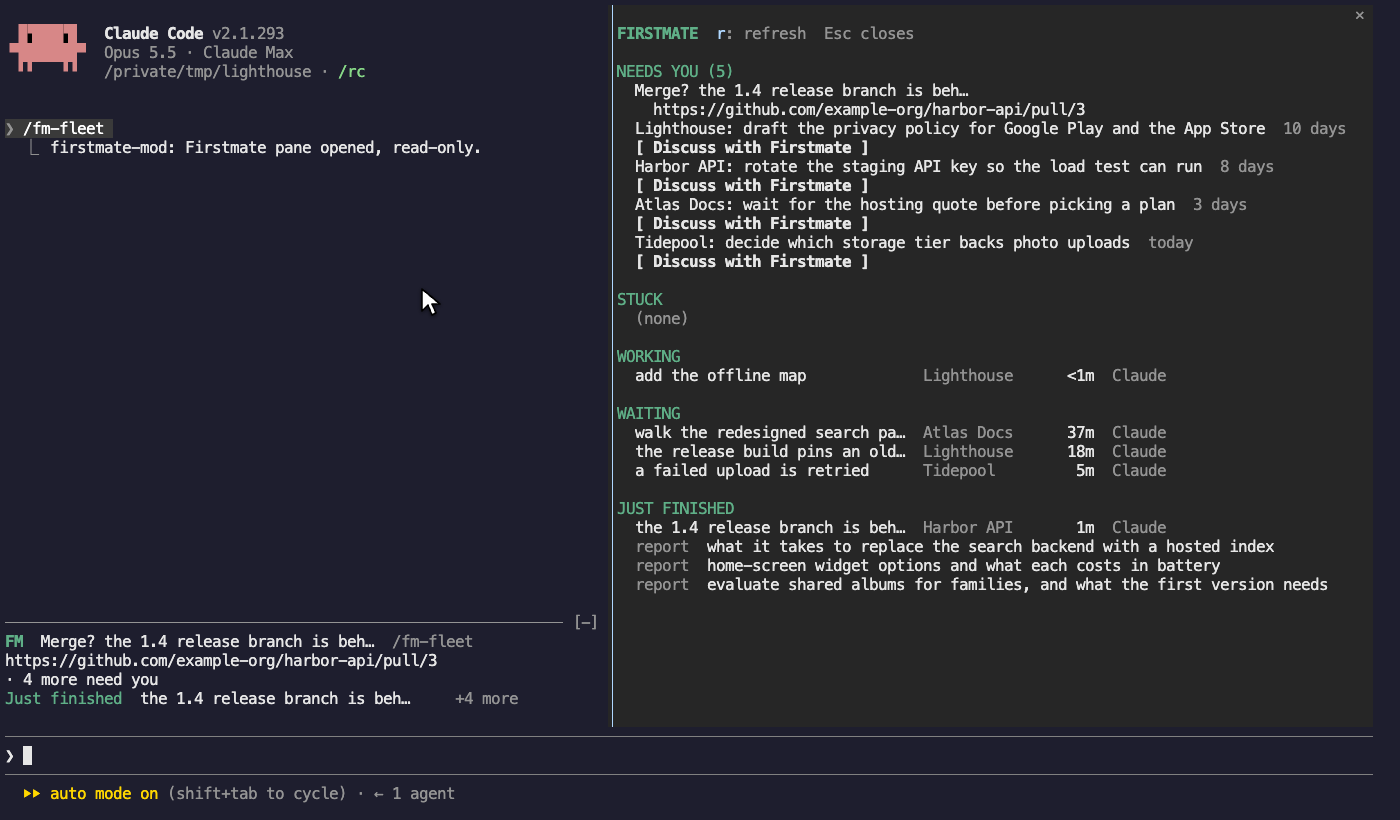Open the harbor-api pull/3 link in Firstmate pane
The image size is (1400, 820).
pyautogui.click(x=869, y=109)
